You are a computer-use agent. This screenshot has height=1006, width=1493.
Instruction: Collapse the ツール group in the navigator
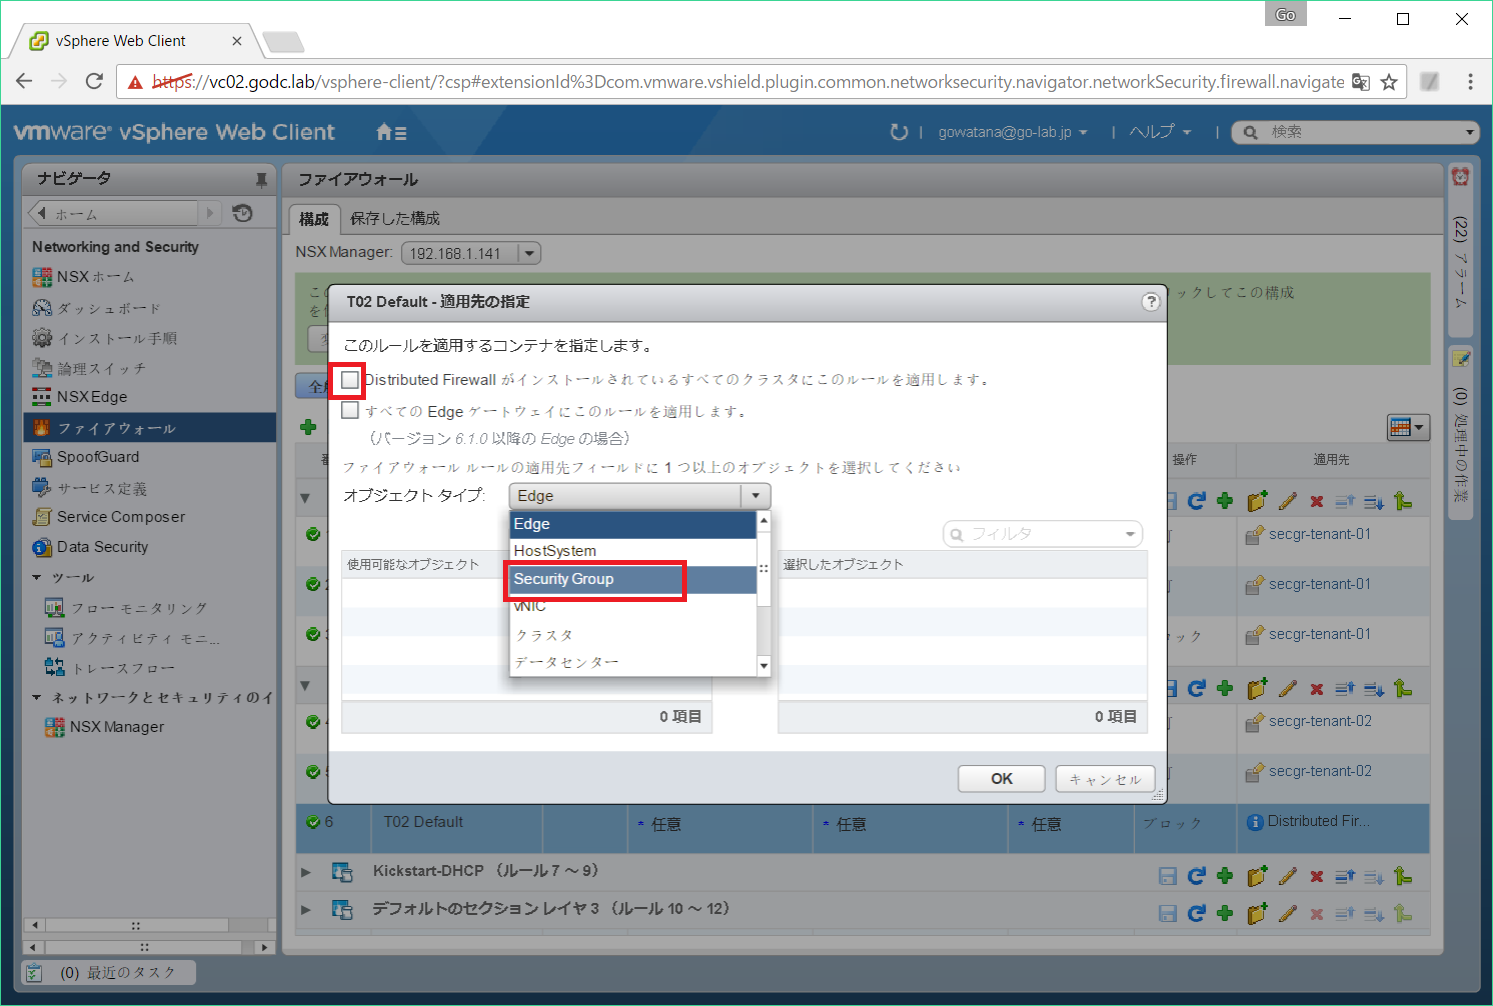tap(37, 578)
